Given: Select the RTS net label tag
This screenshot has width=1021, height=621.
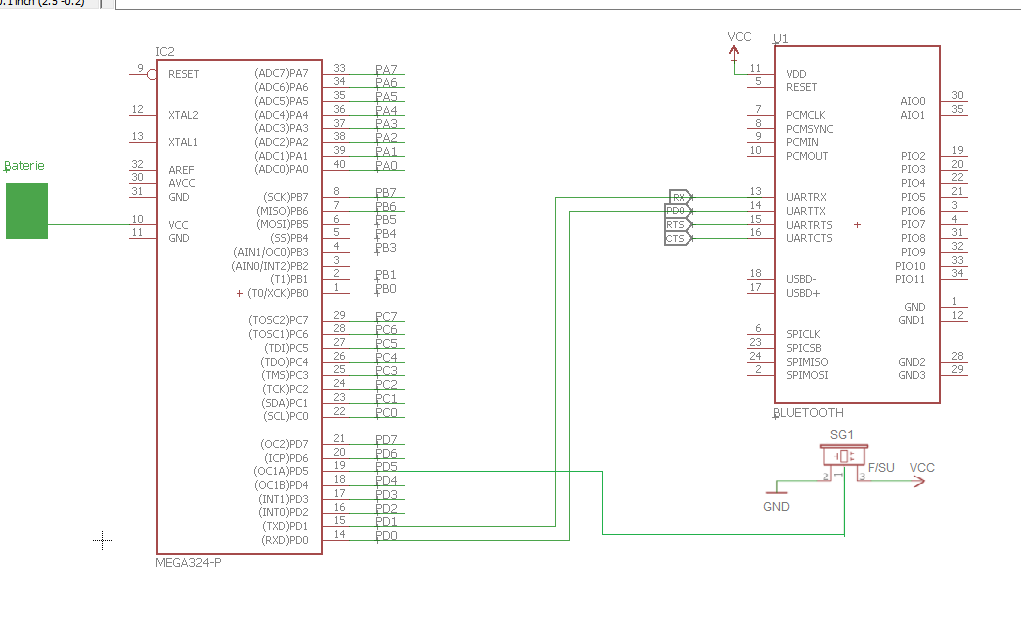Looking at the screenshot, I should tap(677, 225).
